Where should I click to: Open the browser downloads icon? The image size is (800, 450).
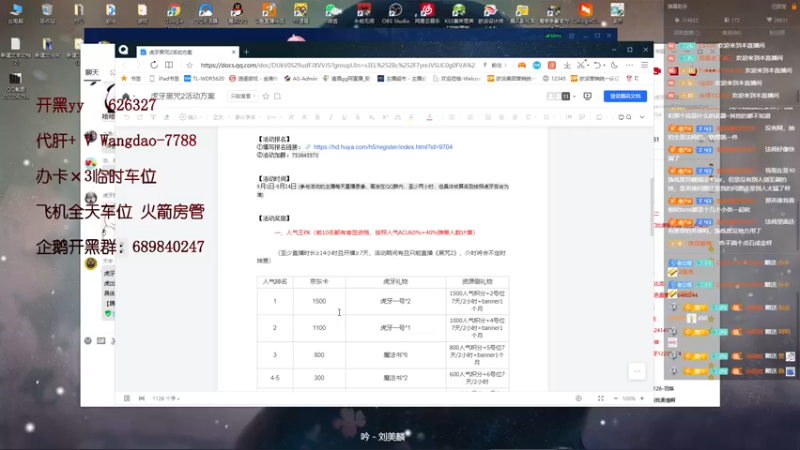pyautogui.click(x=567, y=65)
